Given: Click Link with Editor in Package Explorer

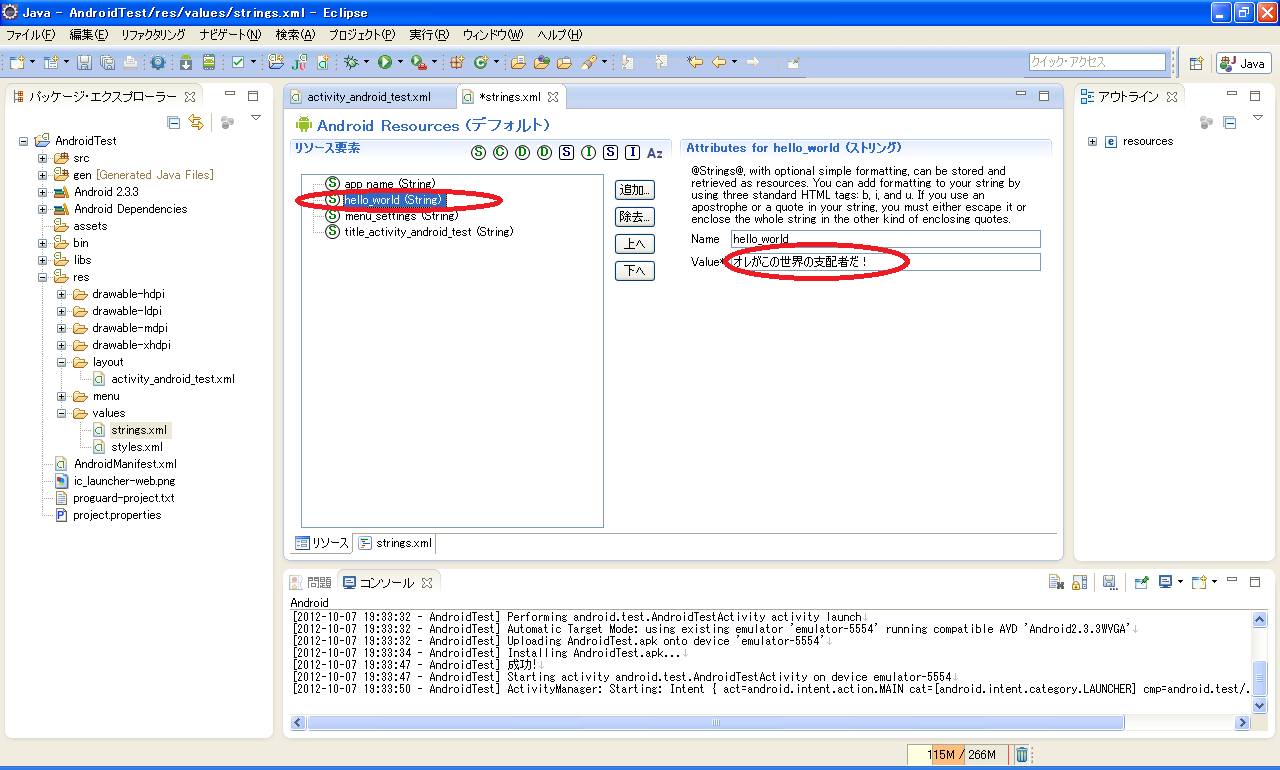Looking at the screenshot, I should point(196,122).
